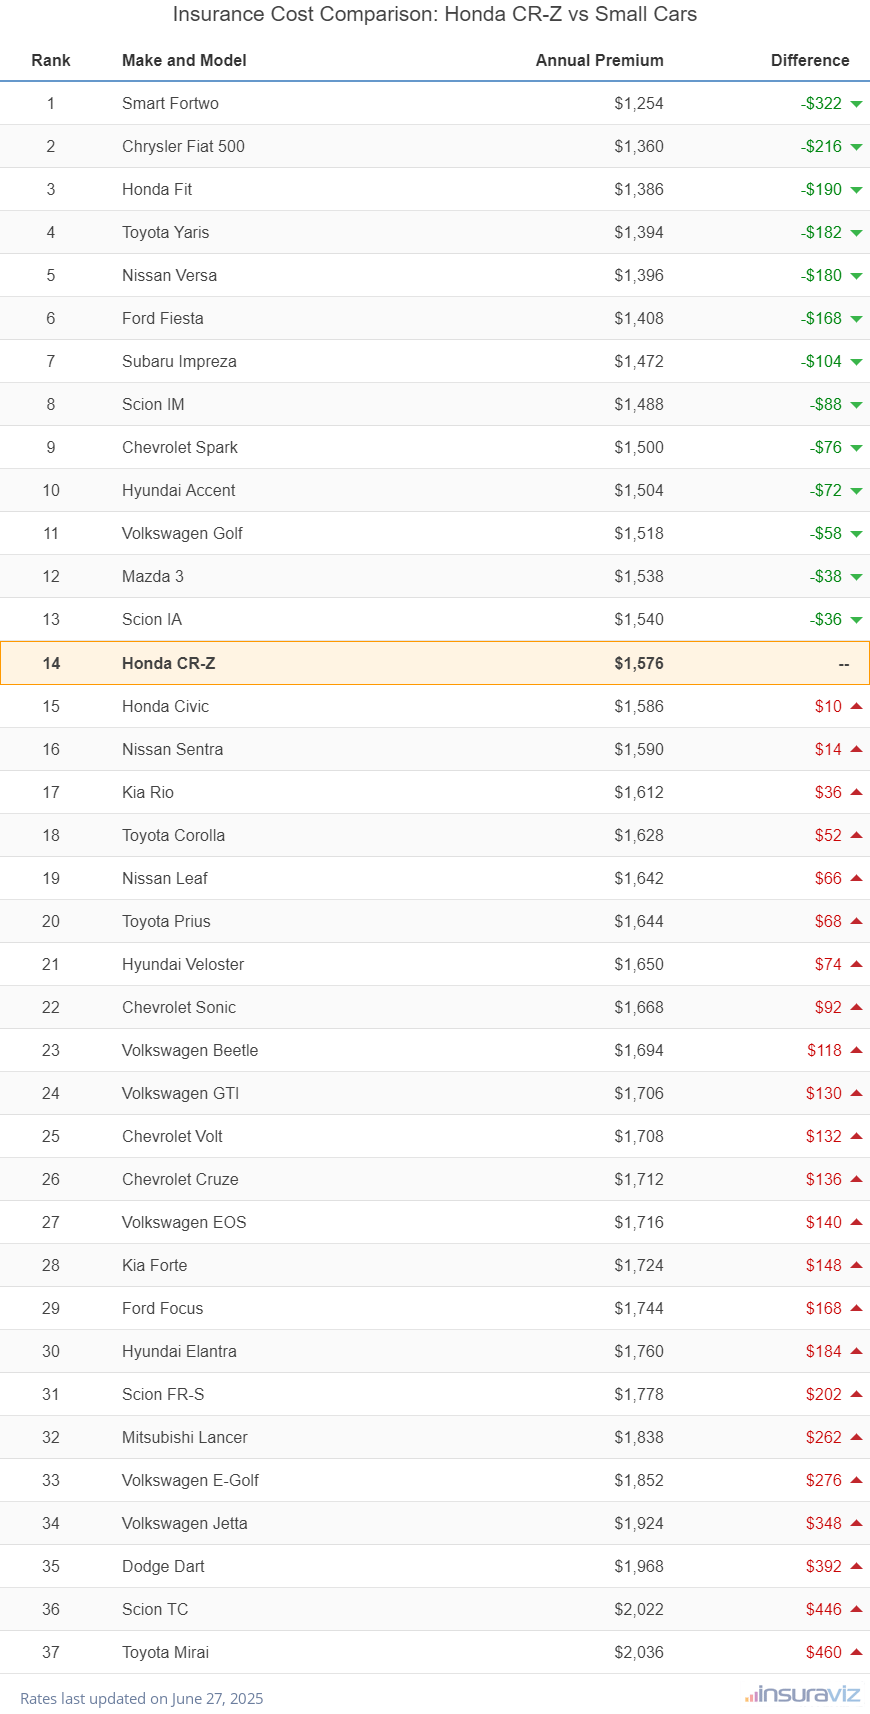
Task: Click the $140 difference for Volkswagen EOS
Action: 824,1222
